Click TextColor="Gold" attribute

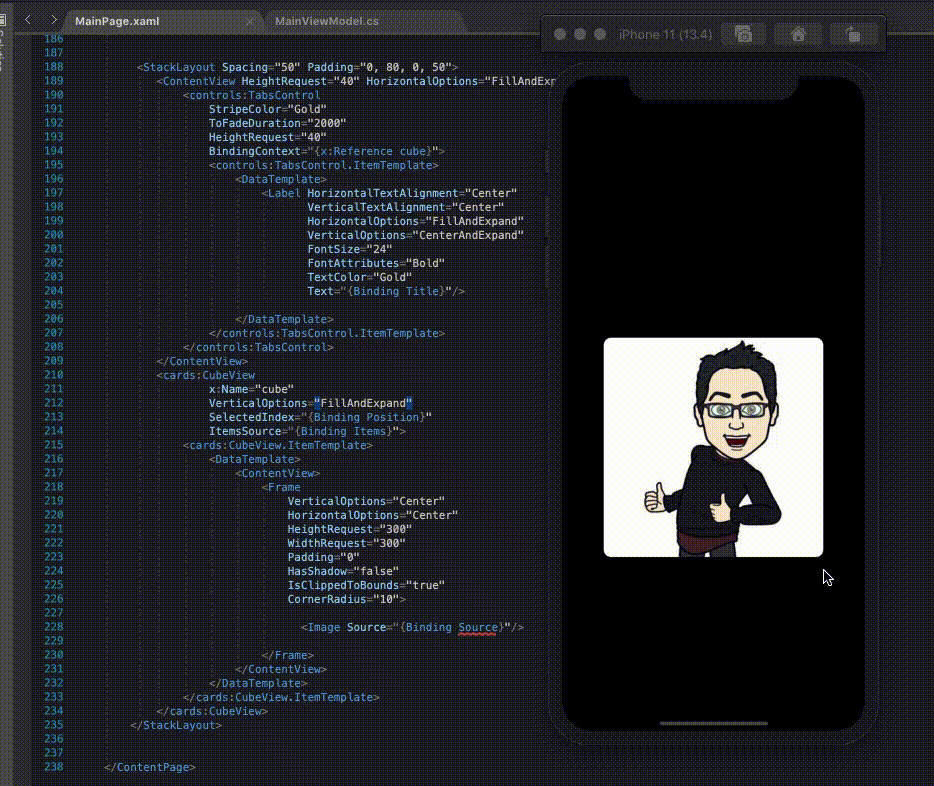pos(359,277)
